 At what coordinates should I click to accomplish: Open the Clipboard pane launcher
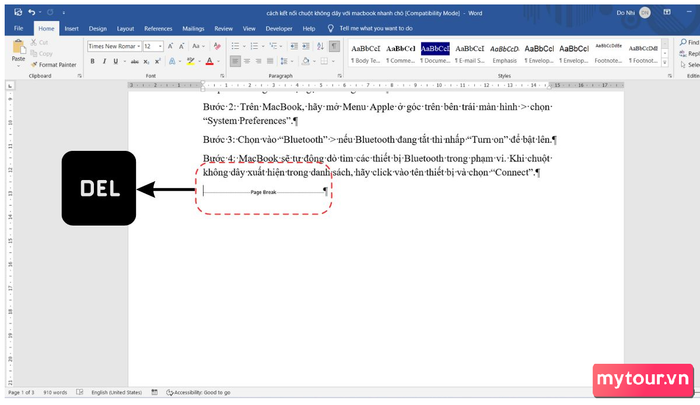click(x=79, y=76)
